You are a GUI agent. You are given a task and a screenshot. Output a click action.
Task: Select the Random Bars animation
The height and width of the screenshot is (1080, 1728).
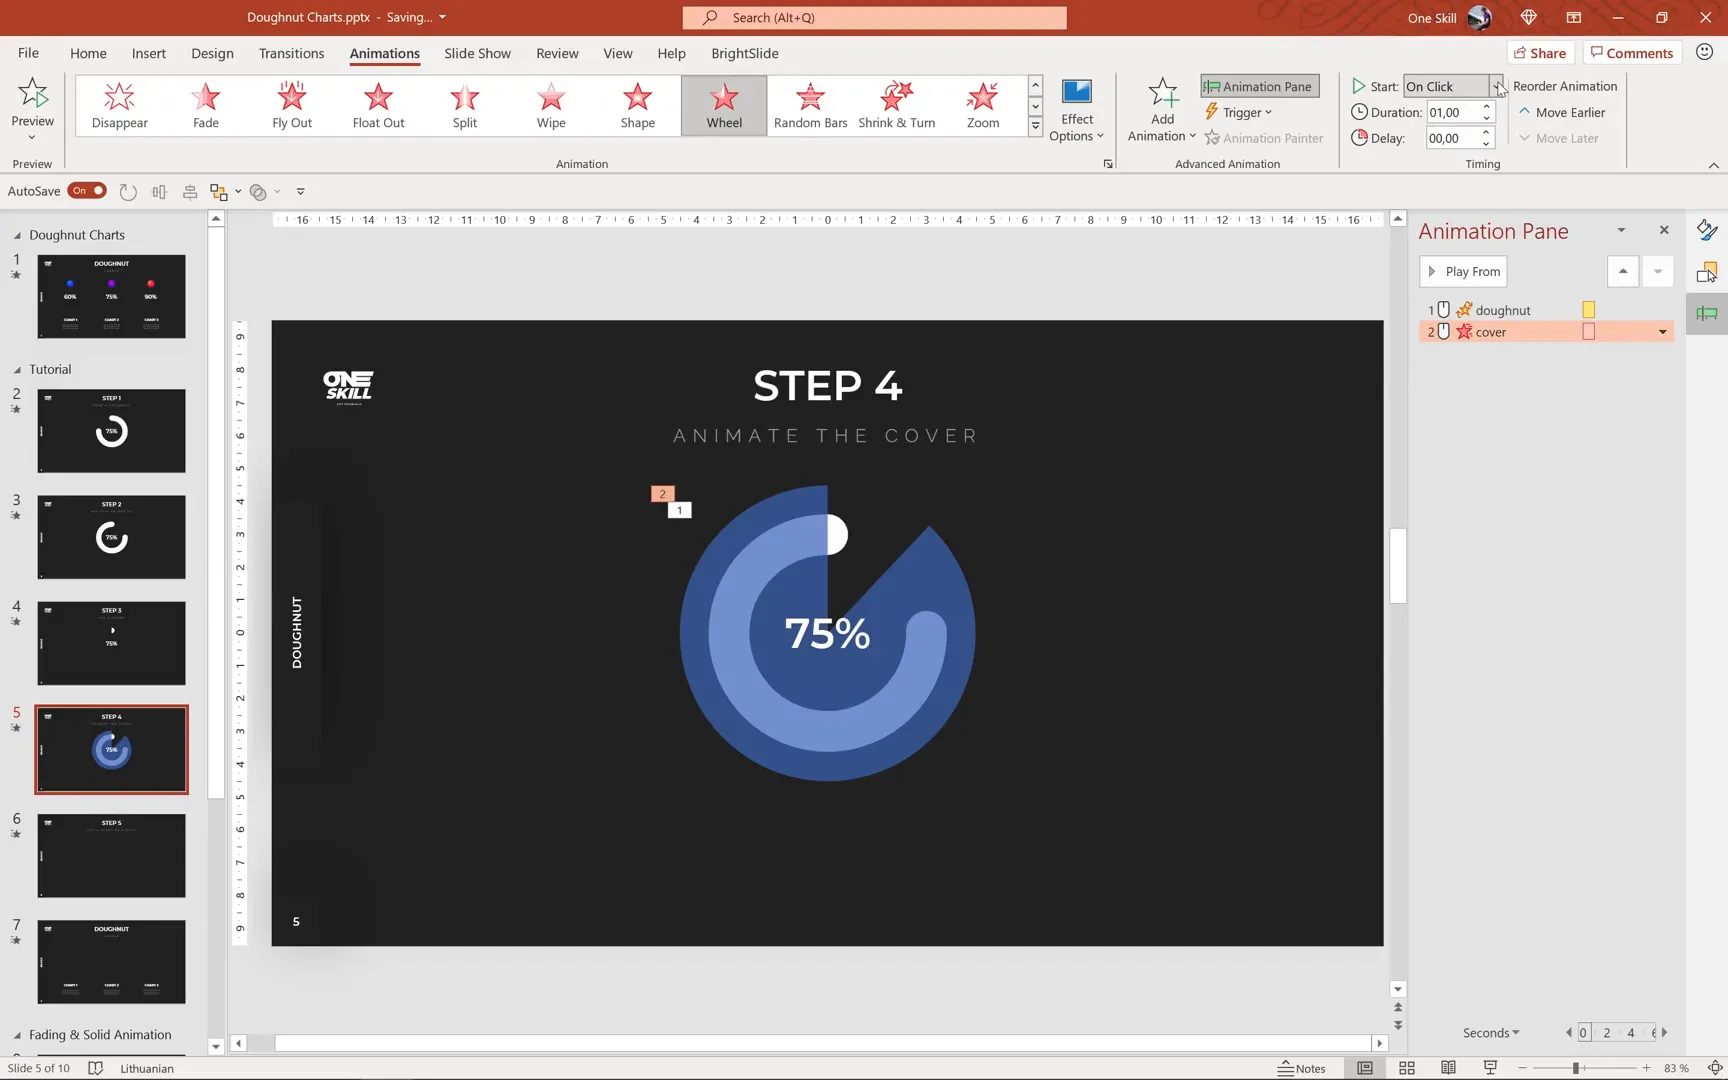(810, 105)
